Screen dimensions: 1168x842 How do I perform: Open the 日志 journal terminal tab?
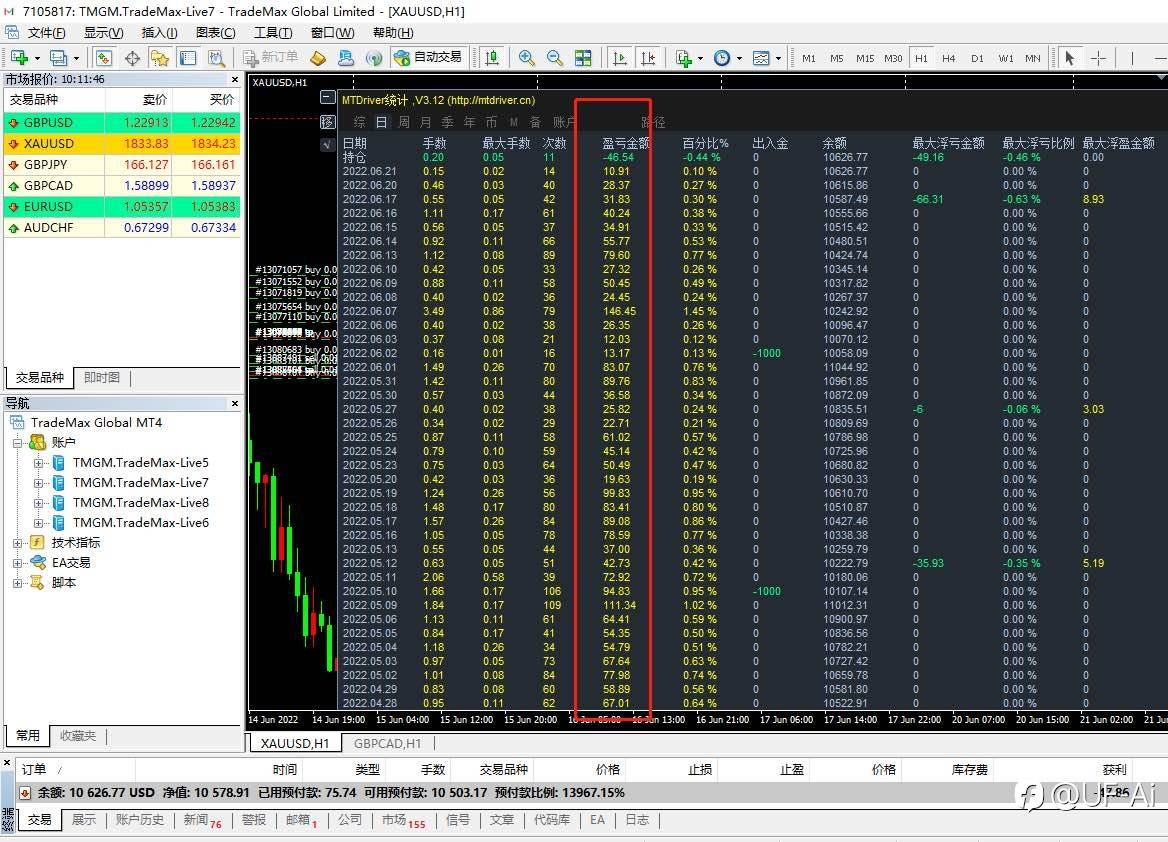(x=637, y=820)
